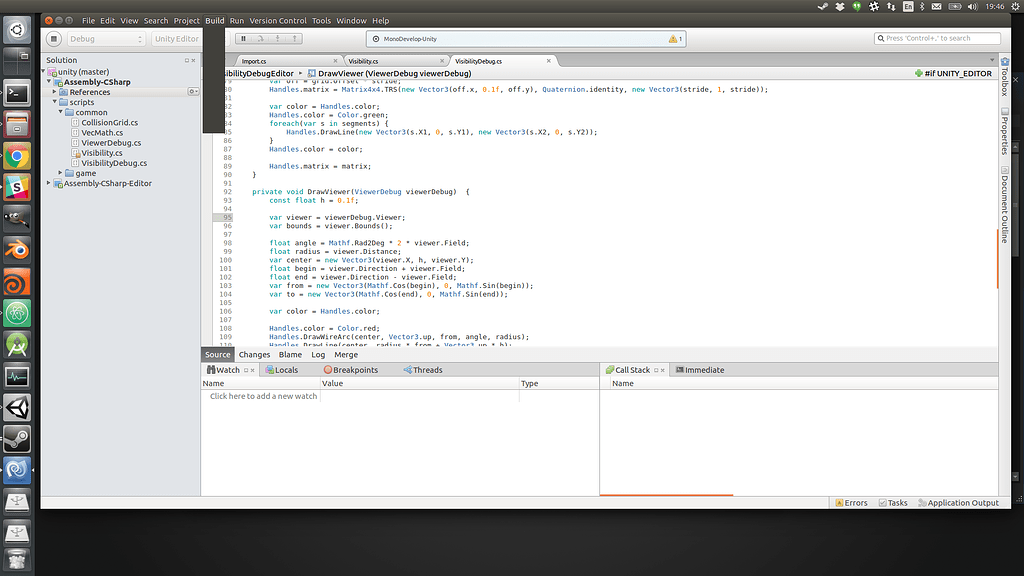Open VecMath.cs from the solution tree
Image resolution: width=1024 pixels, height=576 pixels.
(x=102, y=132)
